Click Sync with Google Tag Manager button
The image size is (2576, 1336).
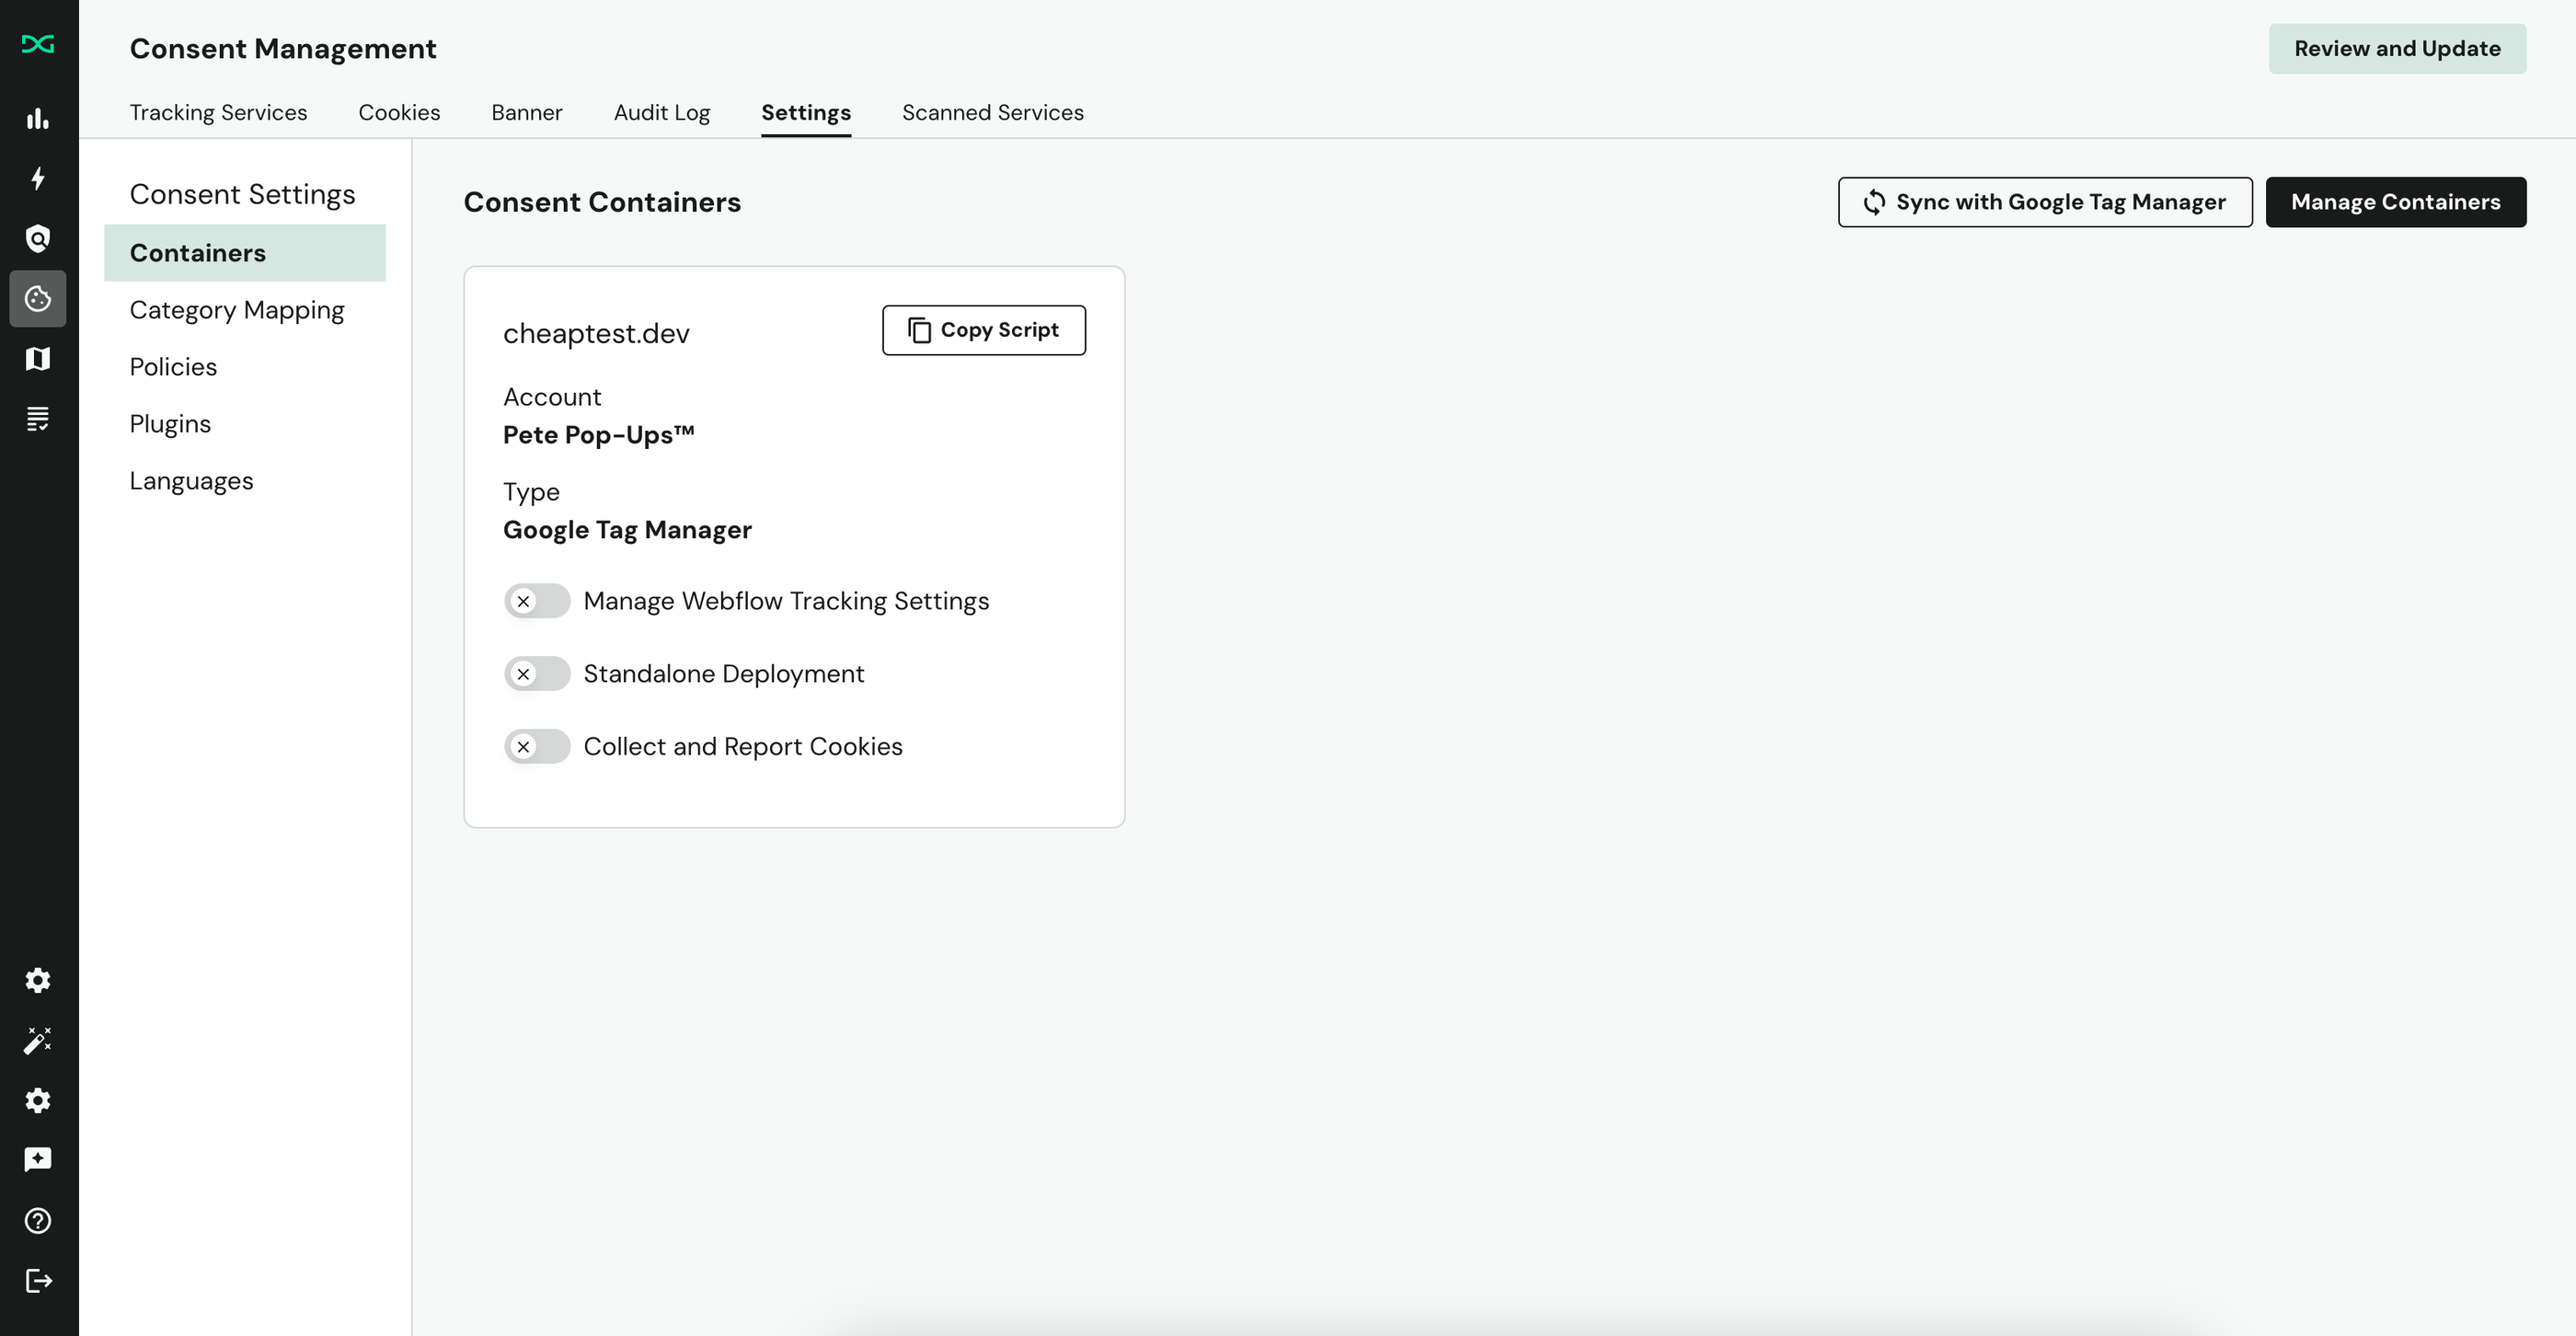2044,202
